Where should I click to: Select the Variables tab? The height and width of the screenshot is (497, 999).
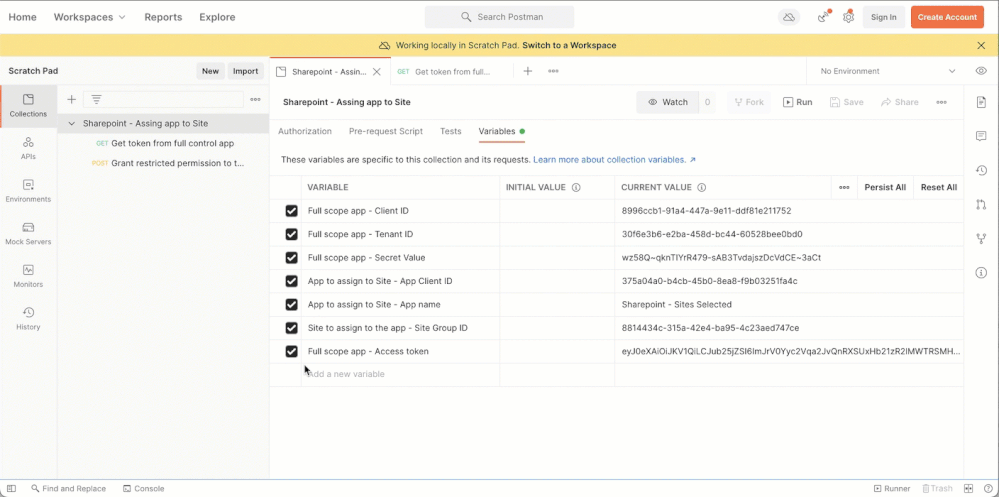(501, 131)
